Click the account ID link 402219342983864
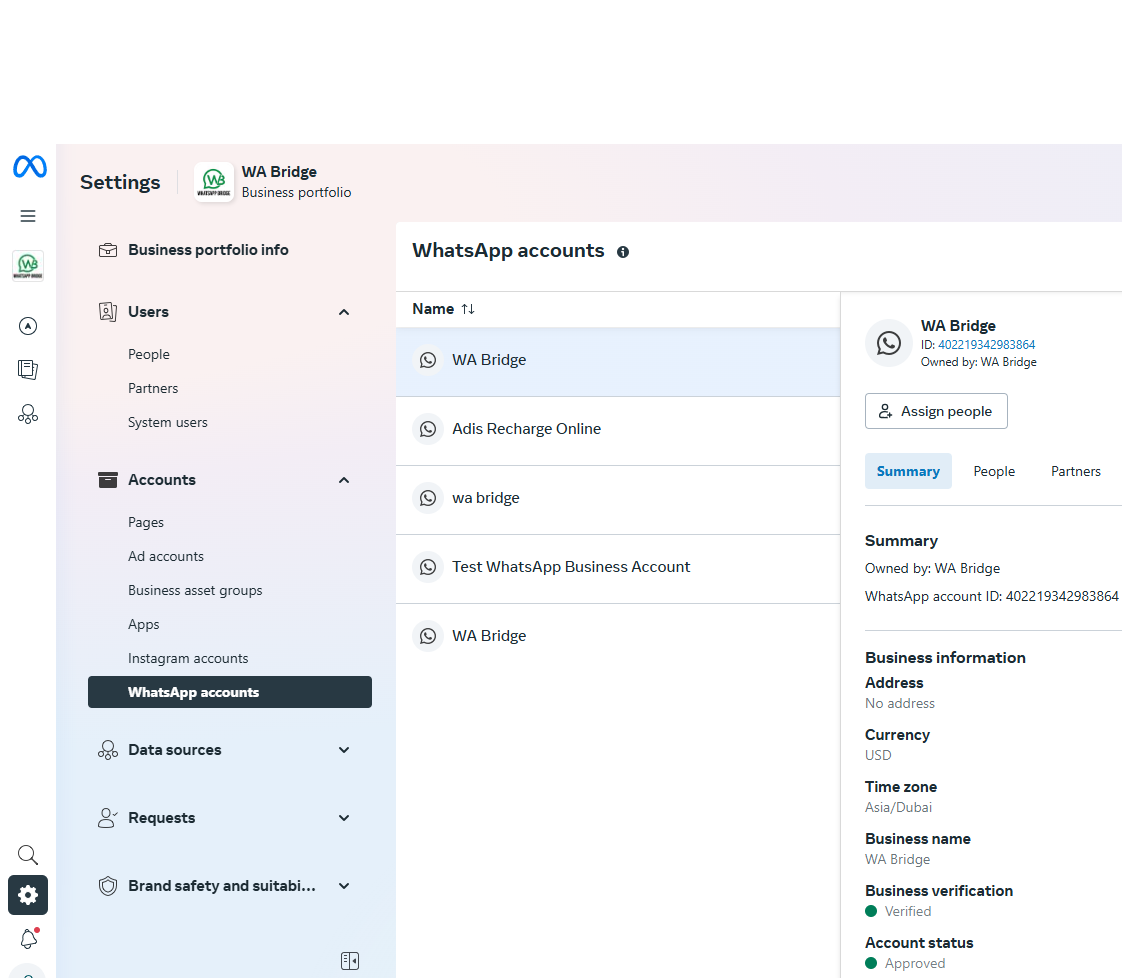Viewport: 1122px width, 978px height. (986, 345)
